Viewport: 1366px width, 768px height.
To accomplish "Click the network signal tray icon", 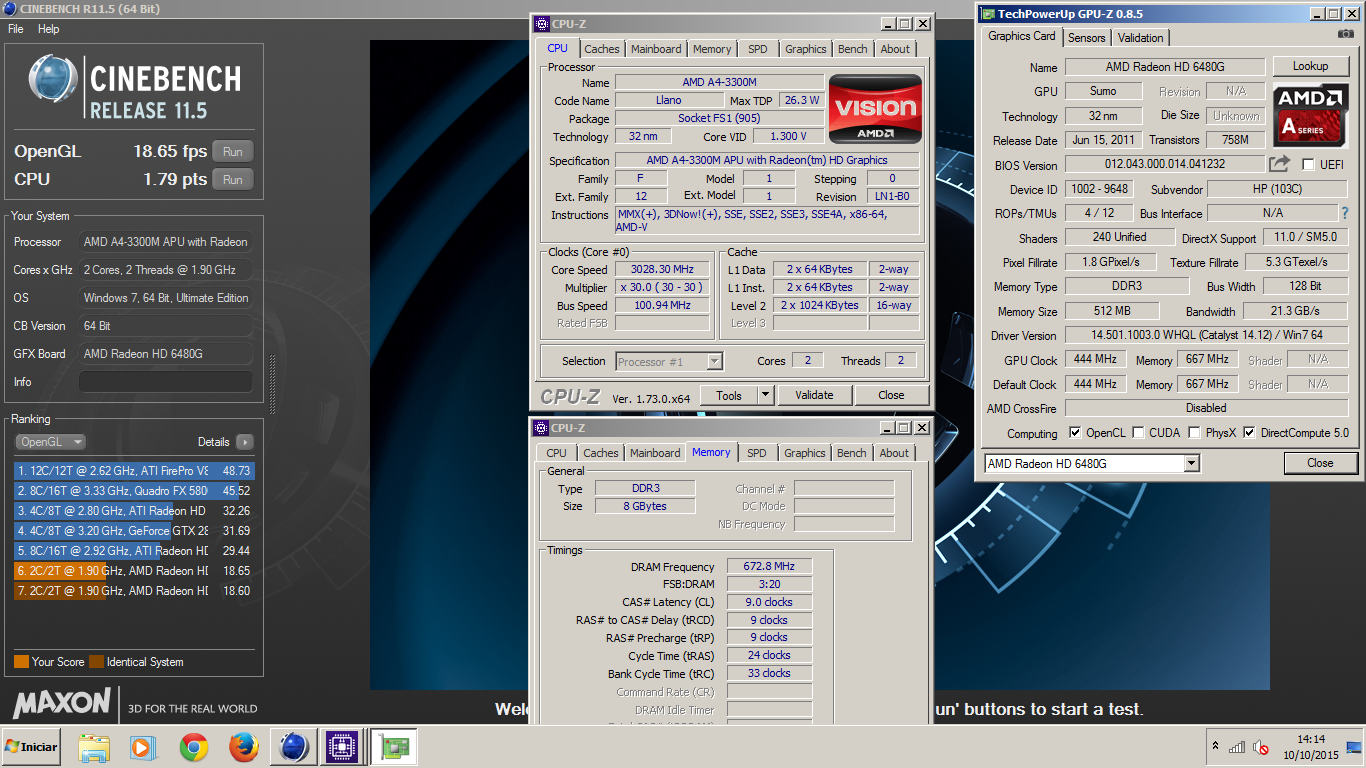I will pyautogui.click(x=1237, y=747).
